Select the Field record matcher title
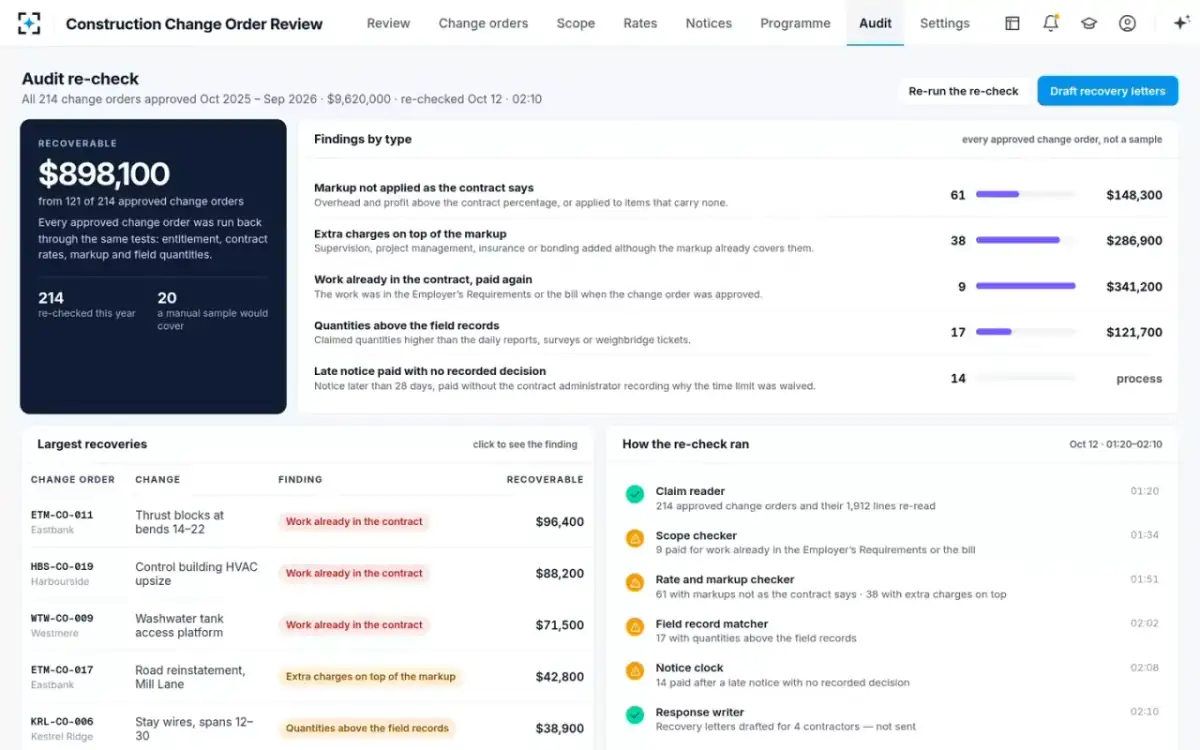Screen dimensions: 1200x750 click(712, 624)
